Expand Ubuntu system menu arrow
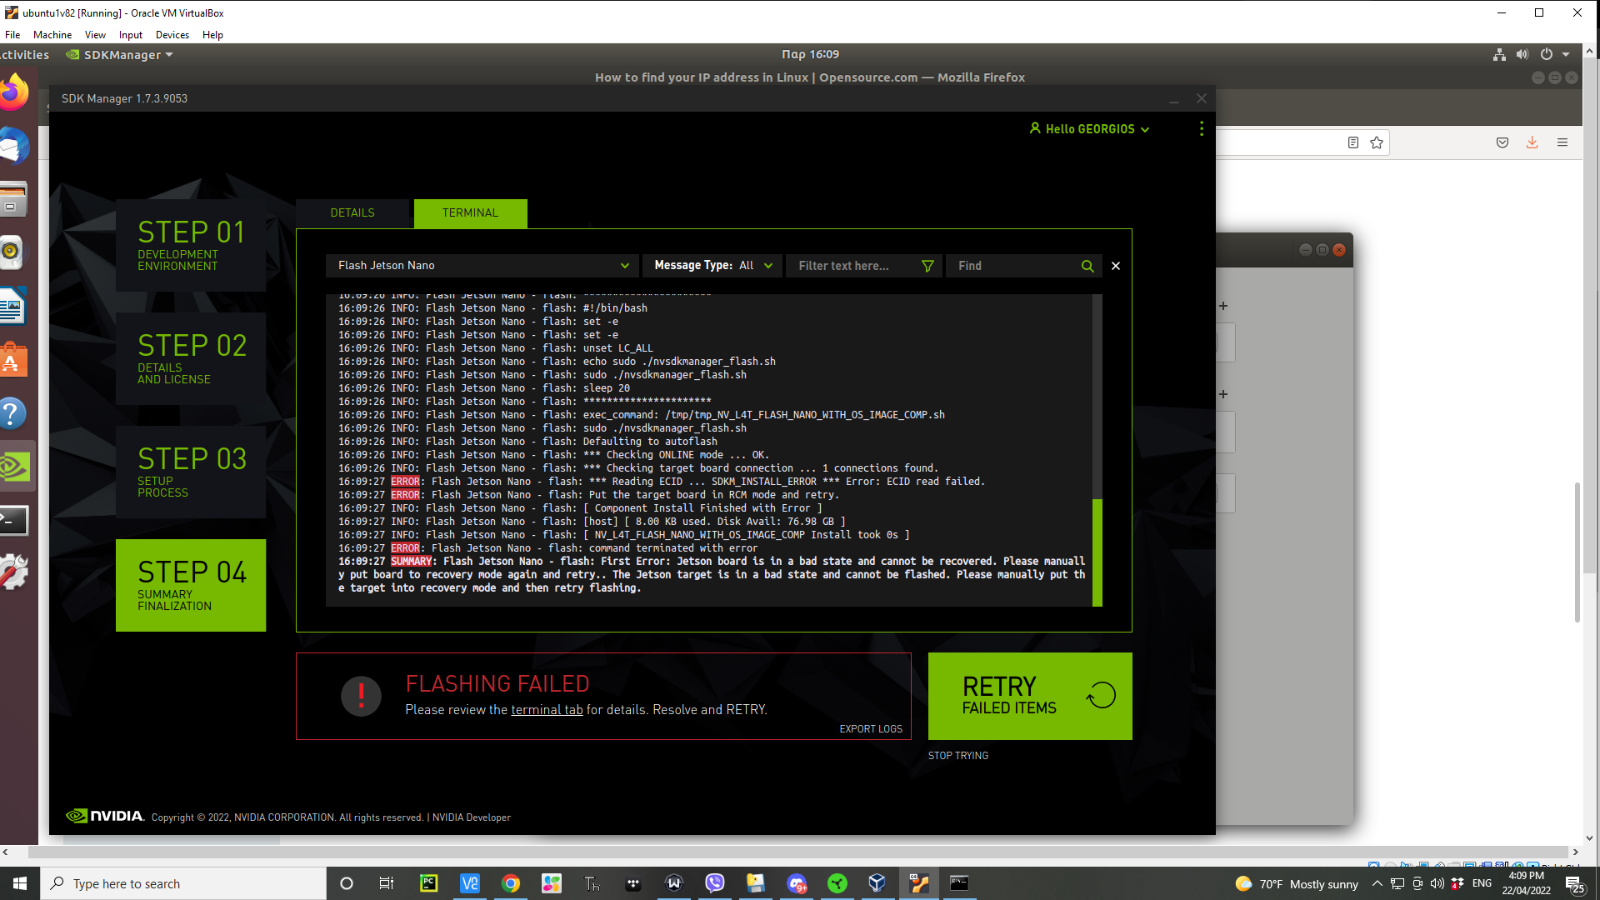This screenshot has width=1600, height=900. (1566, 55)
